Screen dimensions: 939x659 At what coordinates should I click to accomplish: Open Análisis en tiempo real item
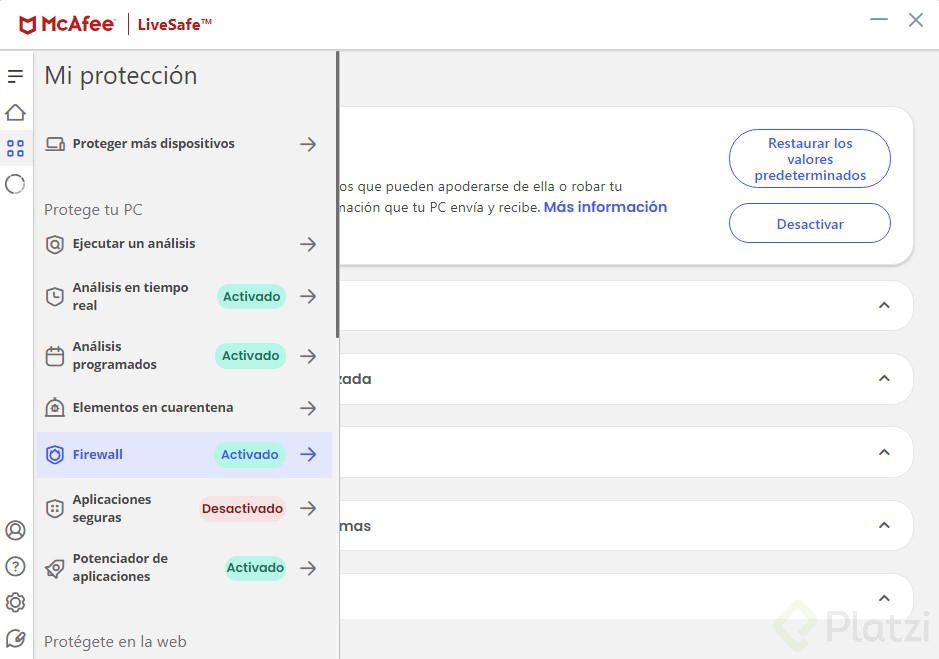[184, 297]
